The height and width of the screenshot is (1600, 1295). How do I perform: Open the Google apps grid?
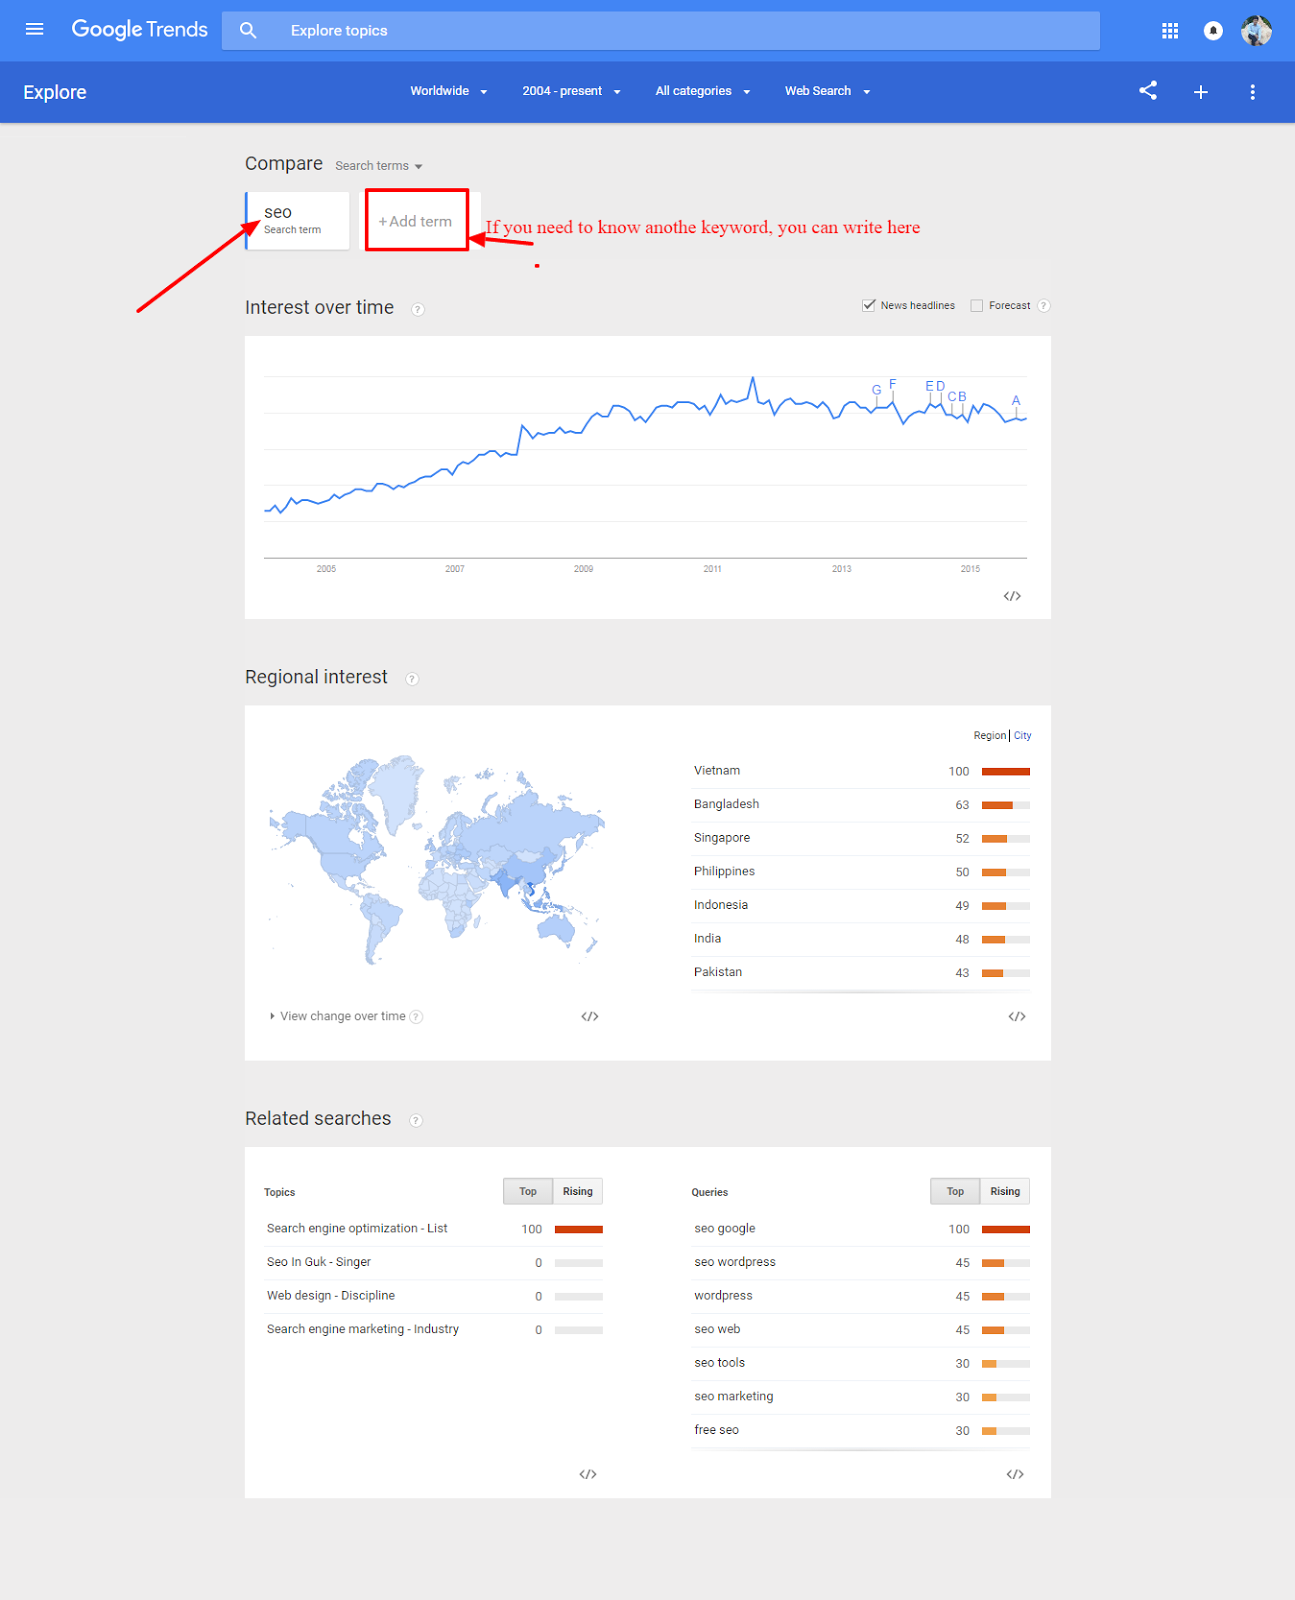(x=1170, y=31)
